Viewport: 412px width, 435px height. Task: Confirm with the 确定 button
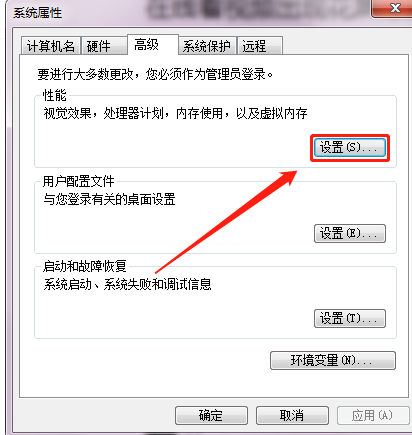(211, 415)
